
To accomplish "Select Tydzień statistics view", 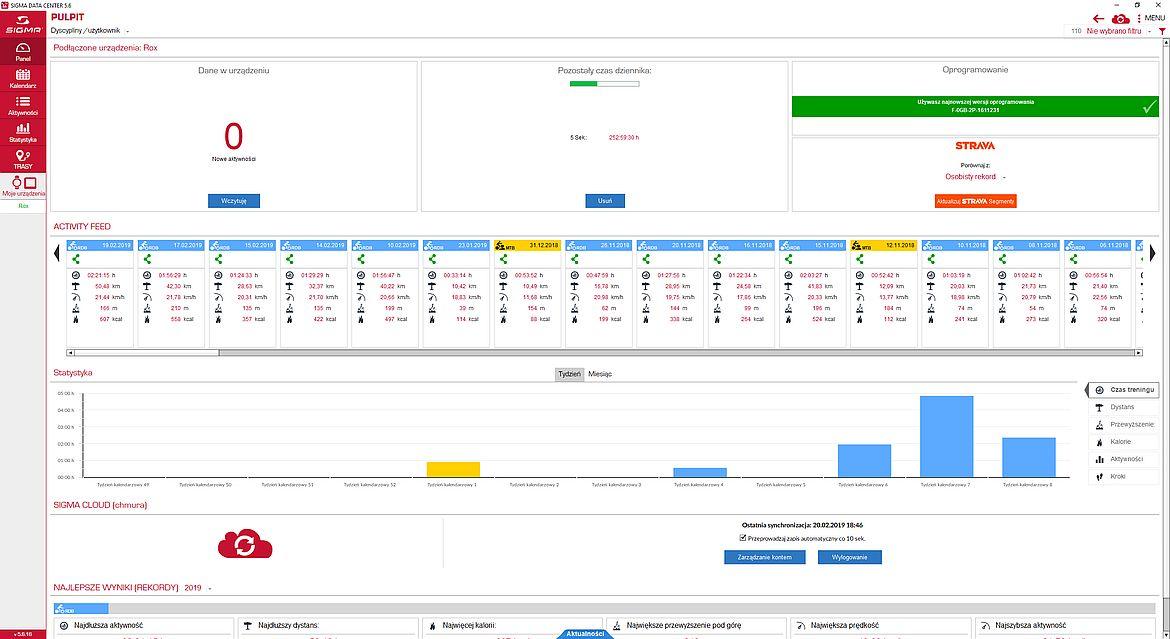I will pos(569,374).
